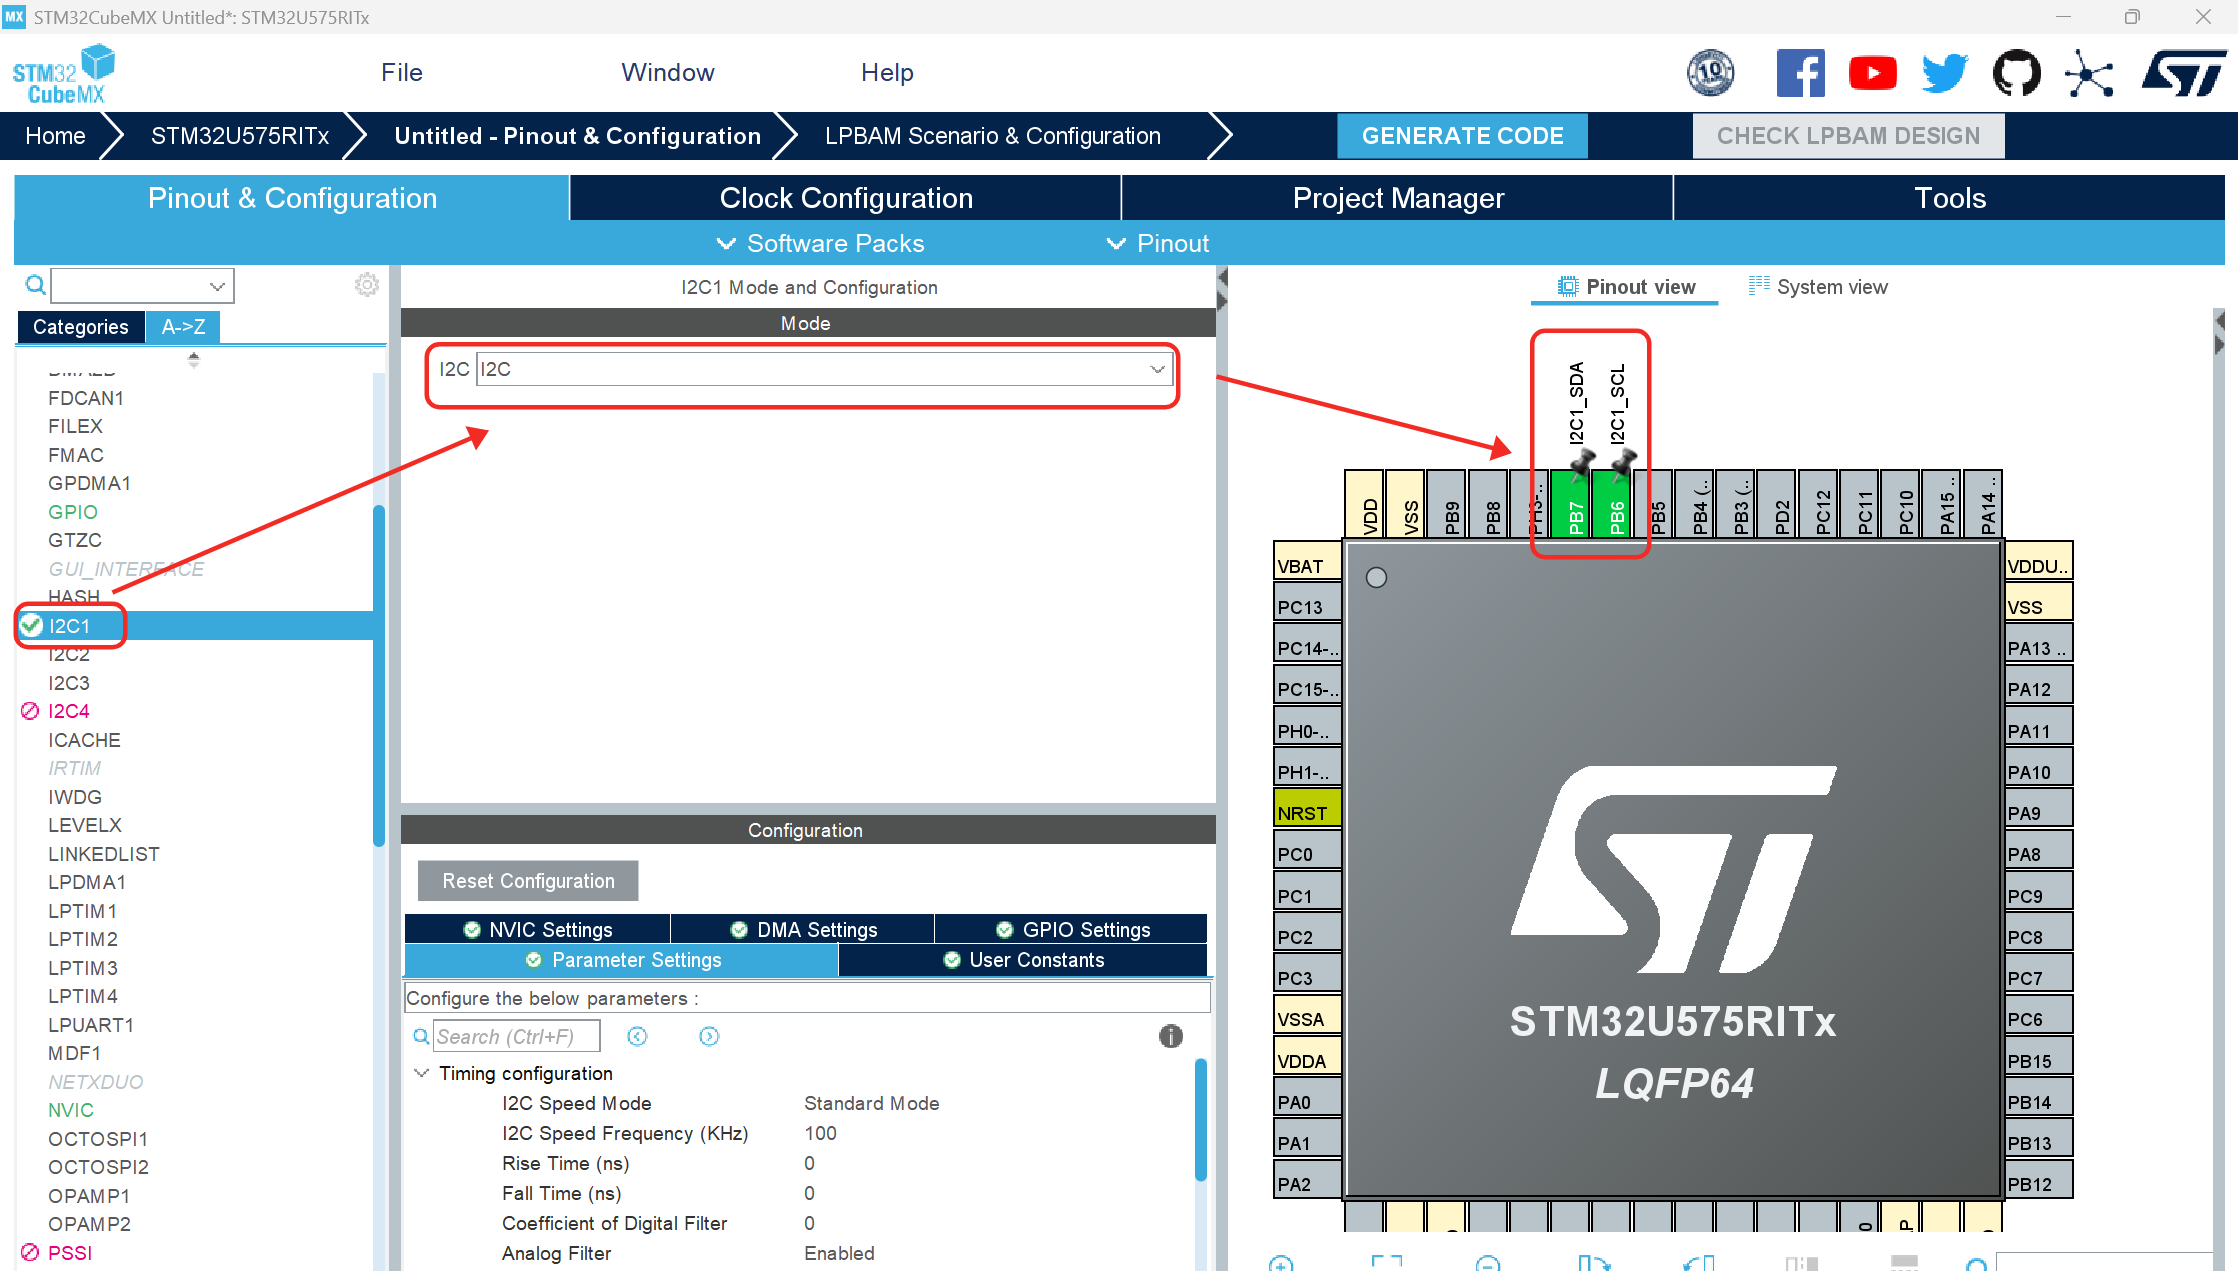Show parameter info with the i icon
This screenshot has height=1271, width=2238.
click(1171, 1037)
